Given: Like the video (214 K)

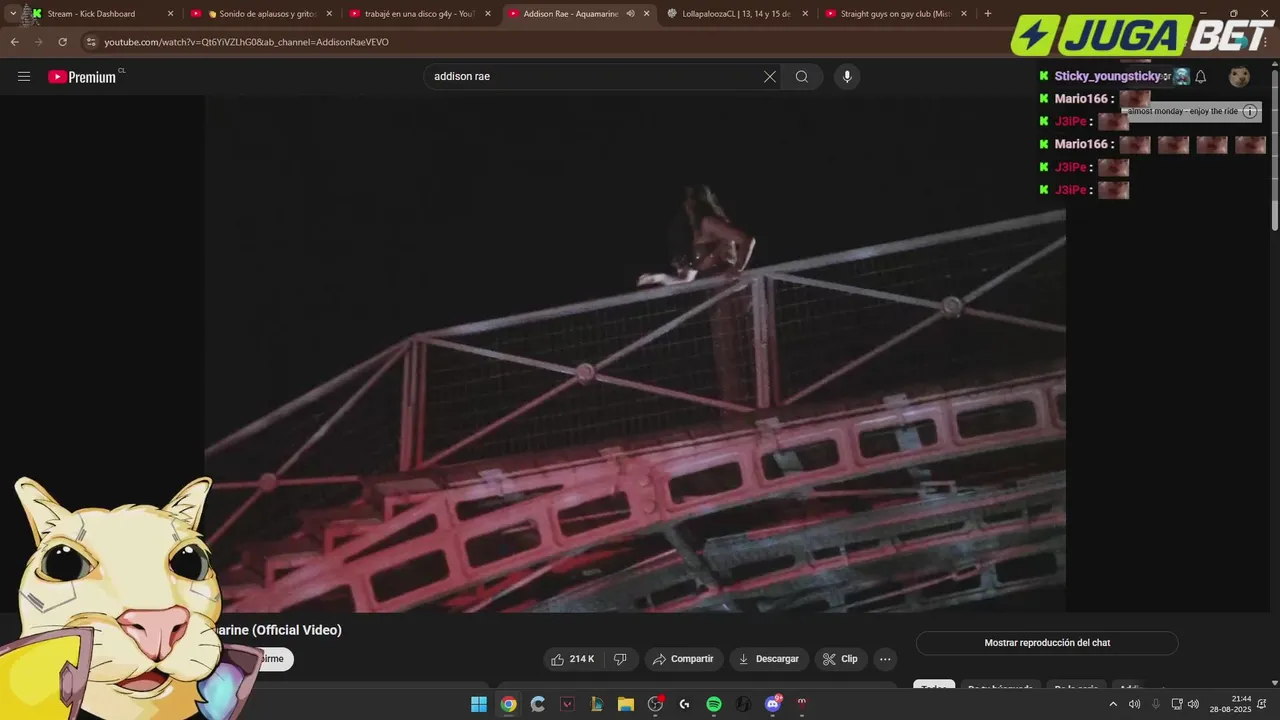Looking at the screenshot, I should click(x=572, y=659).
